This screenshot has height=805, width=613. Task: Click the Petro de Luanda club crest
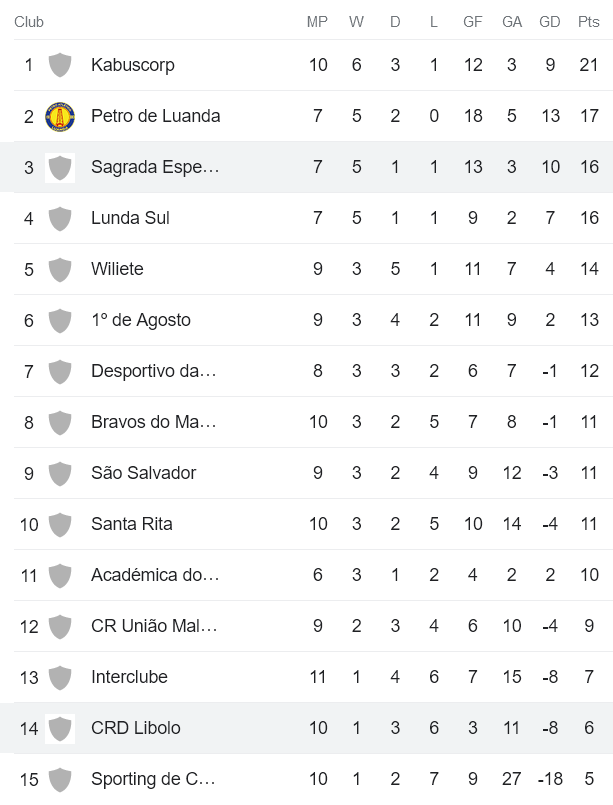(60, 116)
